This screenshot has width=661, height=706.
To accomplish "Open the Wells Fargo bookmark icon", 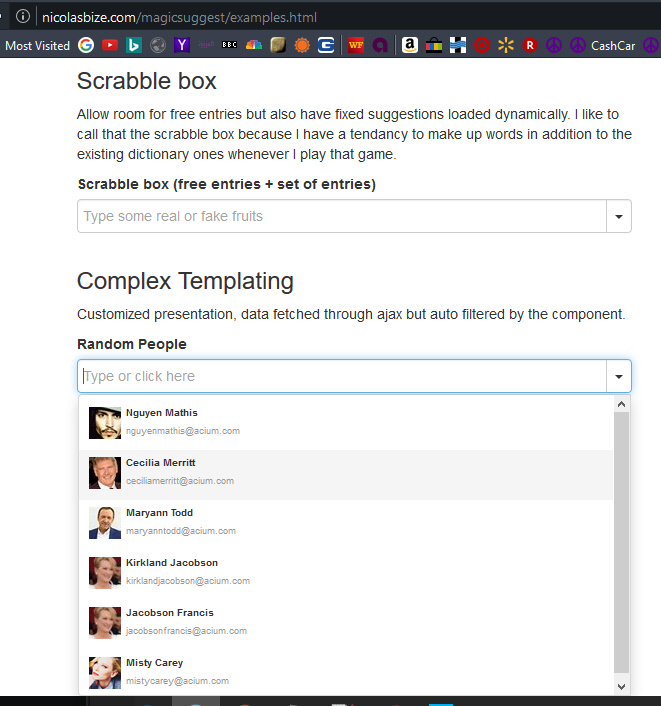I will [355, 45].
